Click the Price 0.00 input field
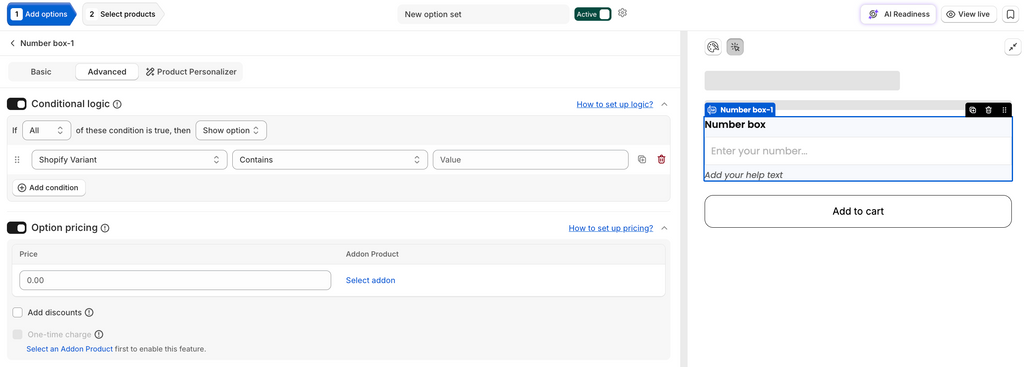1024x367 pixels. [175, 280]
